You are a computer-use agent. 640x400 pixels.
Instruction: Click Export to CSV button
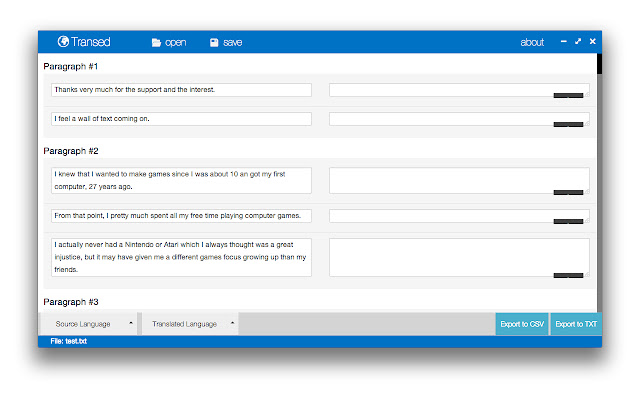pos(522,324)
